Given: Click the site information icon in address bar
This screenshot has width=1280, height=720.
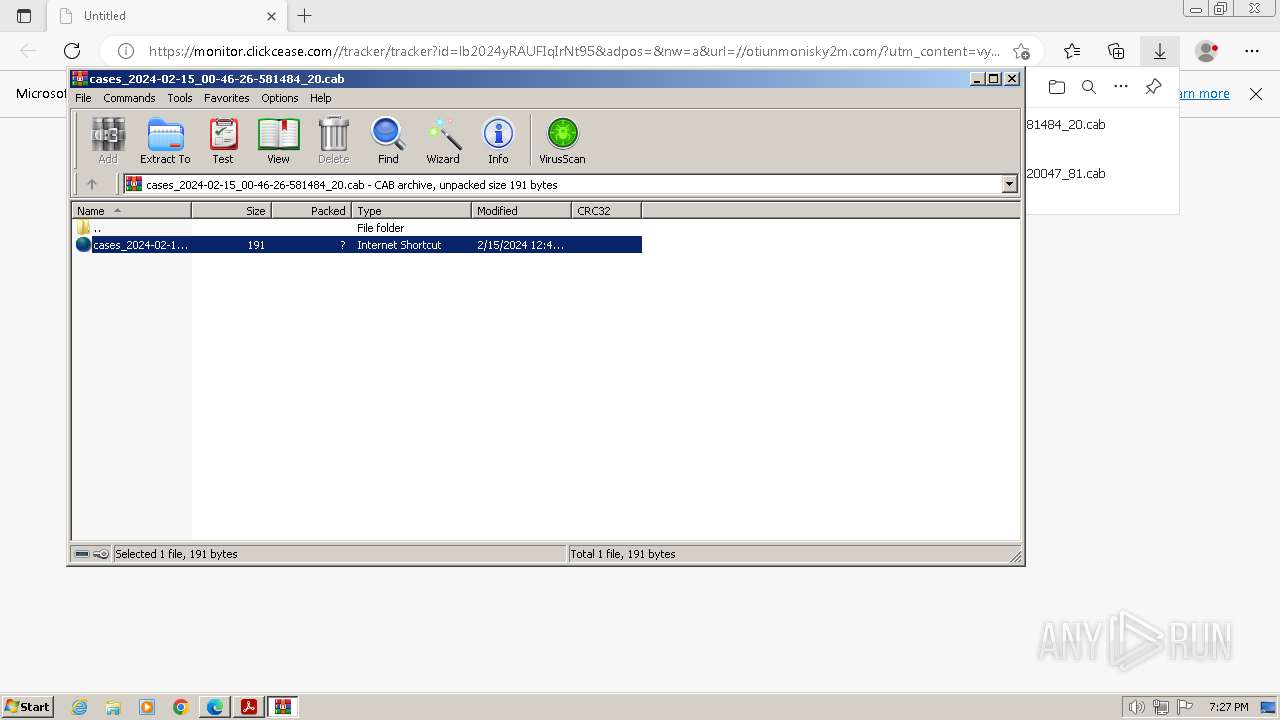Looking at the screenshot, I should [126, 51].
